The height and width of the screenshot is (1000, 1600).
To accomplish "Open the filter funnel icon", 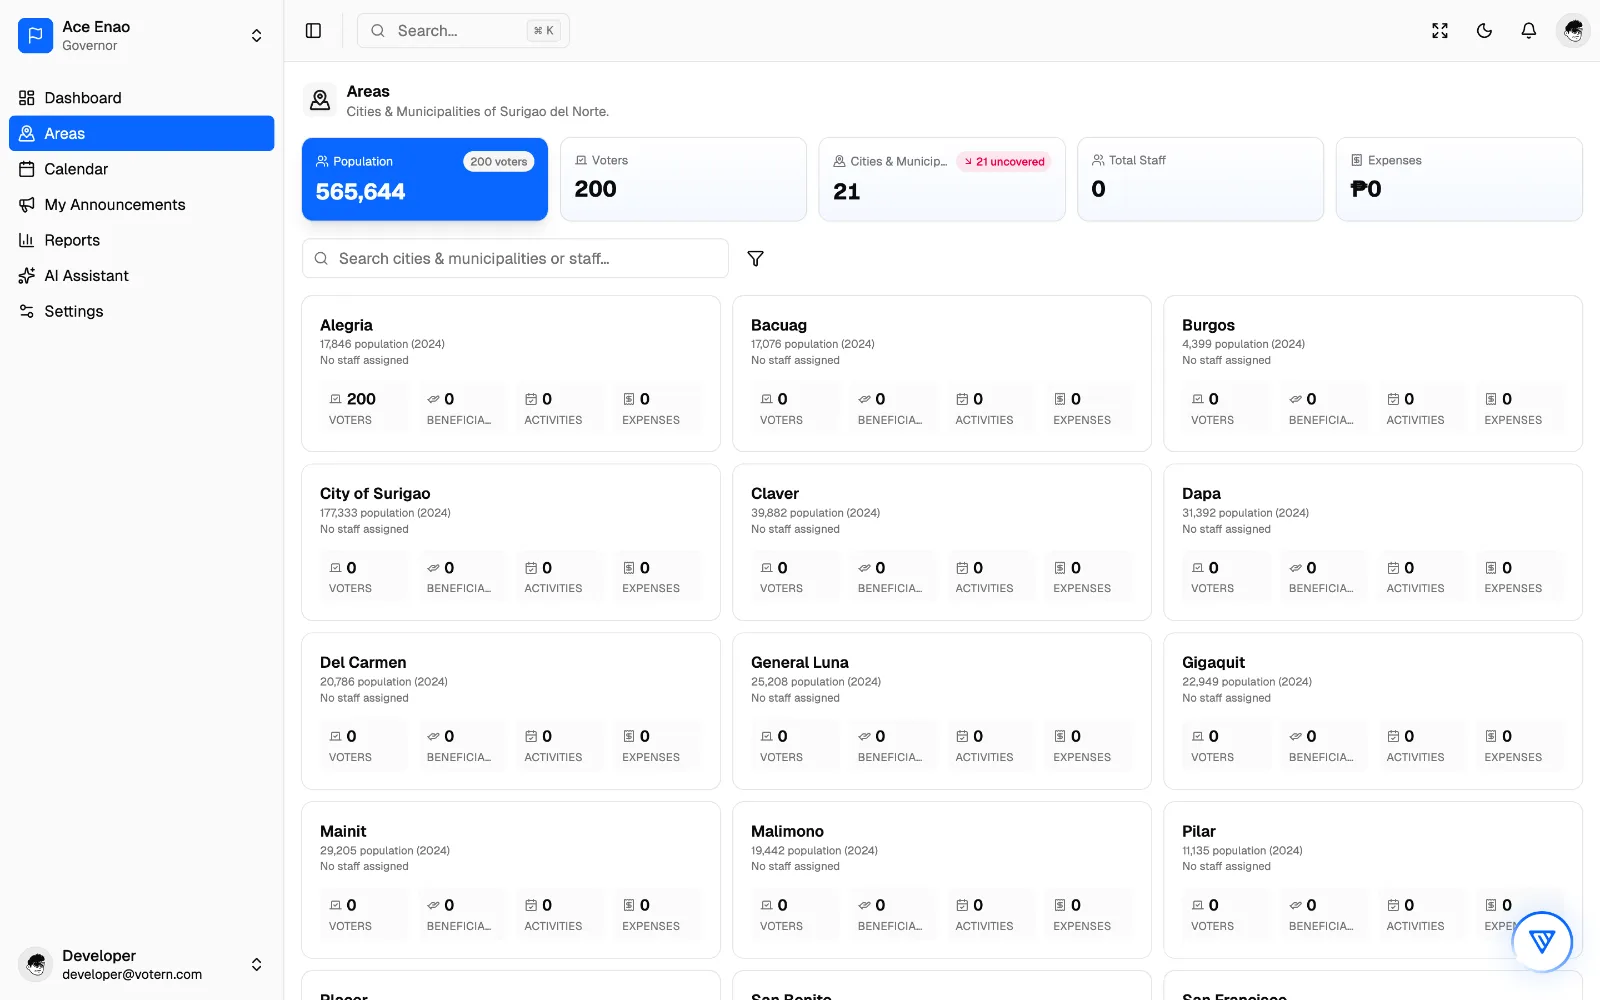I will tap(756, 258).
